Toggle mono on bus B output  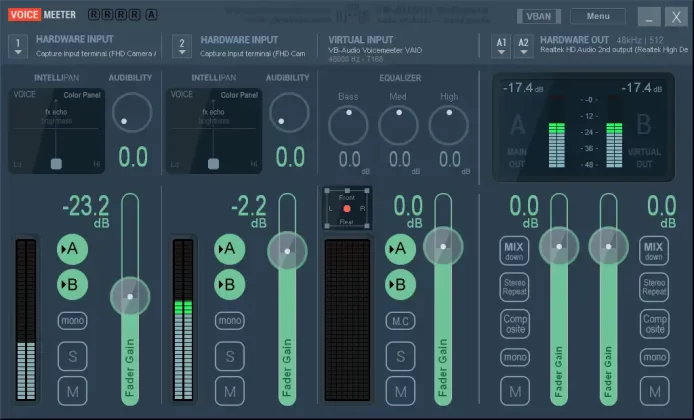pyautogui.click(x=654, y=357)
